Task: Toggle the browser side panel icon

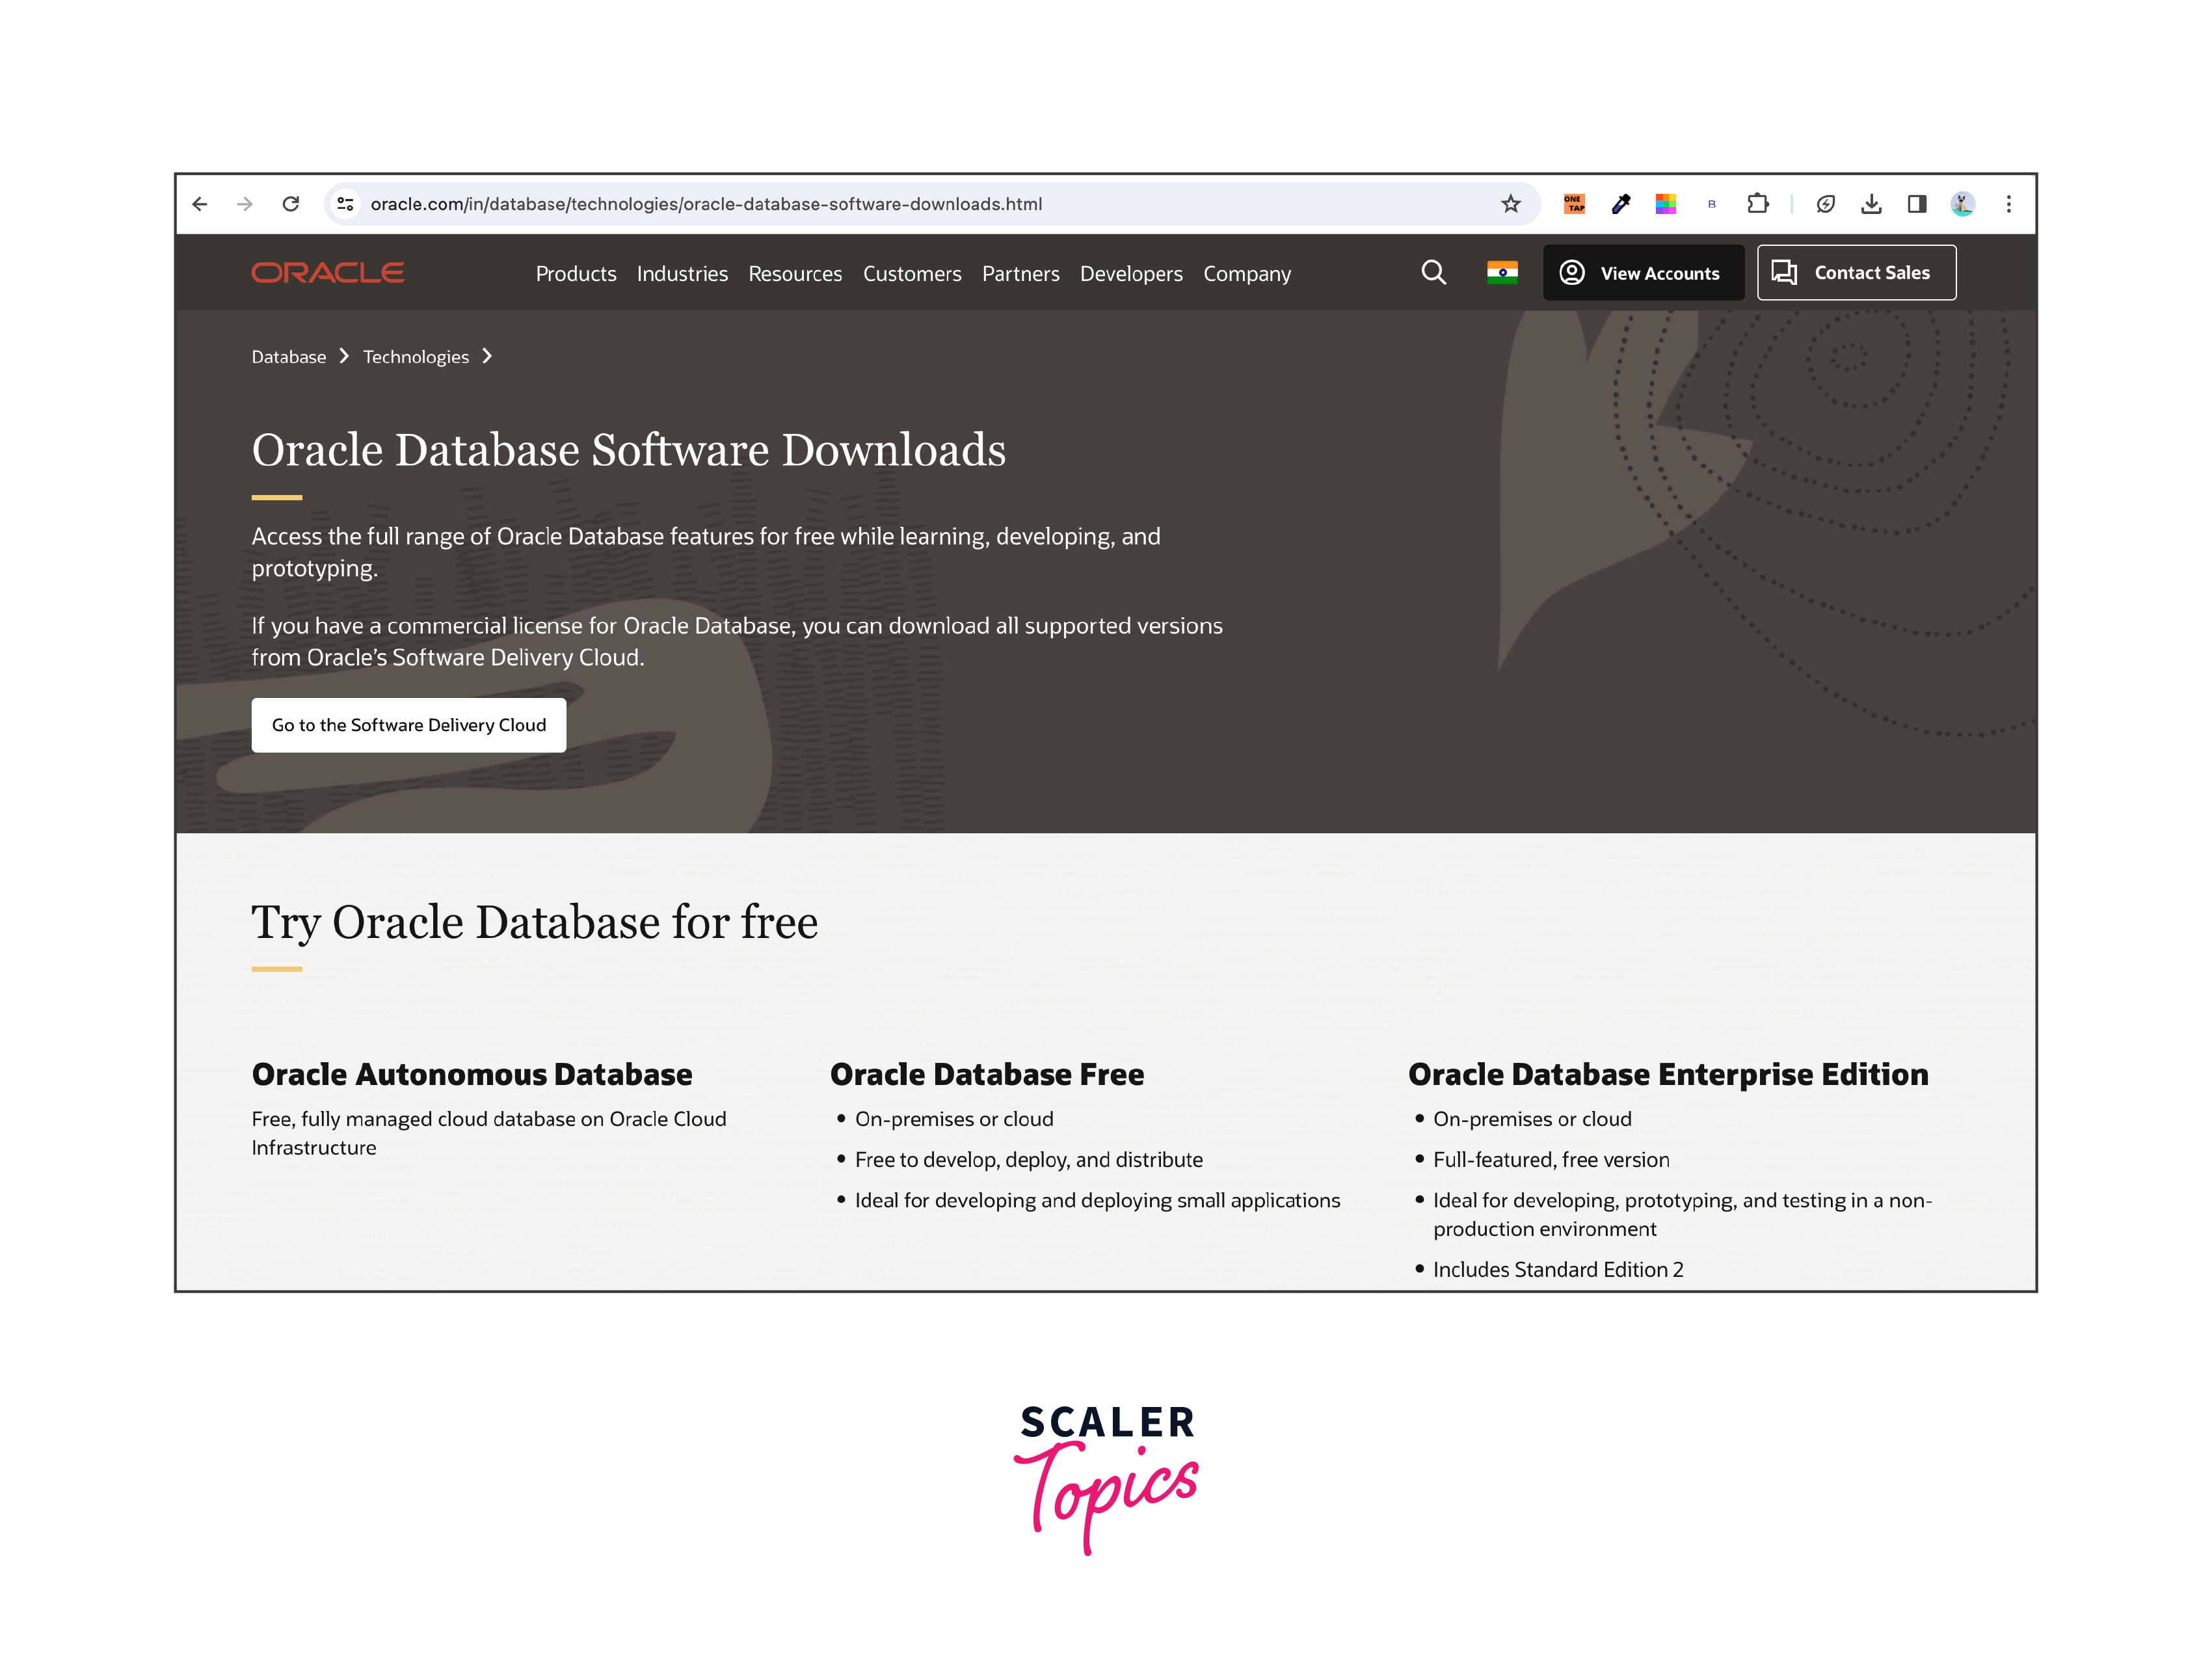Action: point(1916,204)
